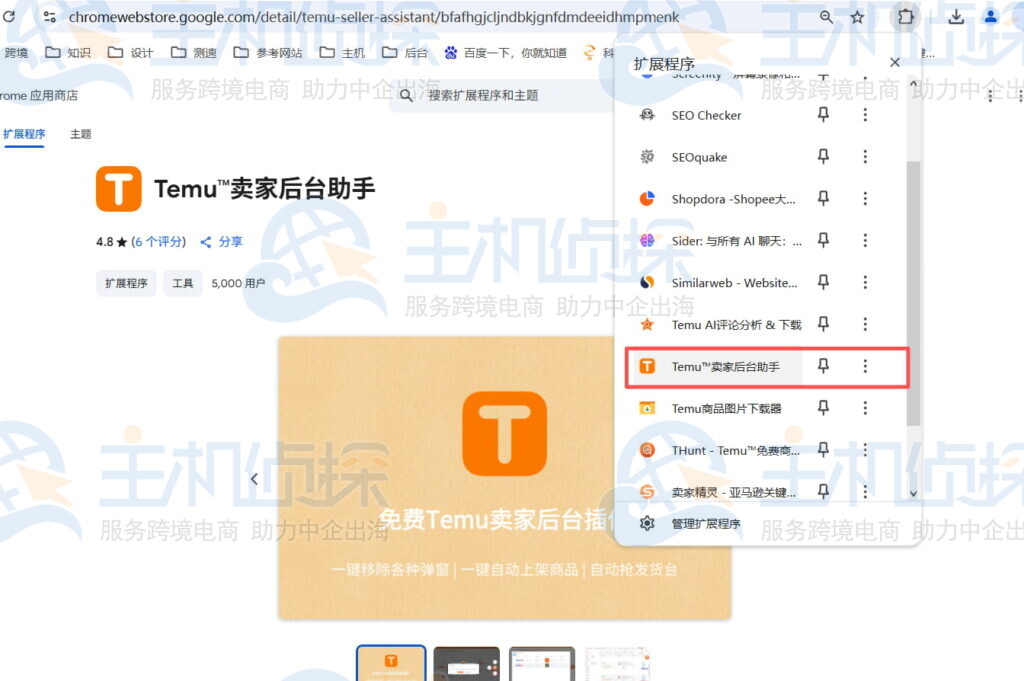The width and height of the screenshot is (1024, 681).
Task: Switch to the 主题 tab
Action: tap(79, 132)
